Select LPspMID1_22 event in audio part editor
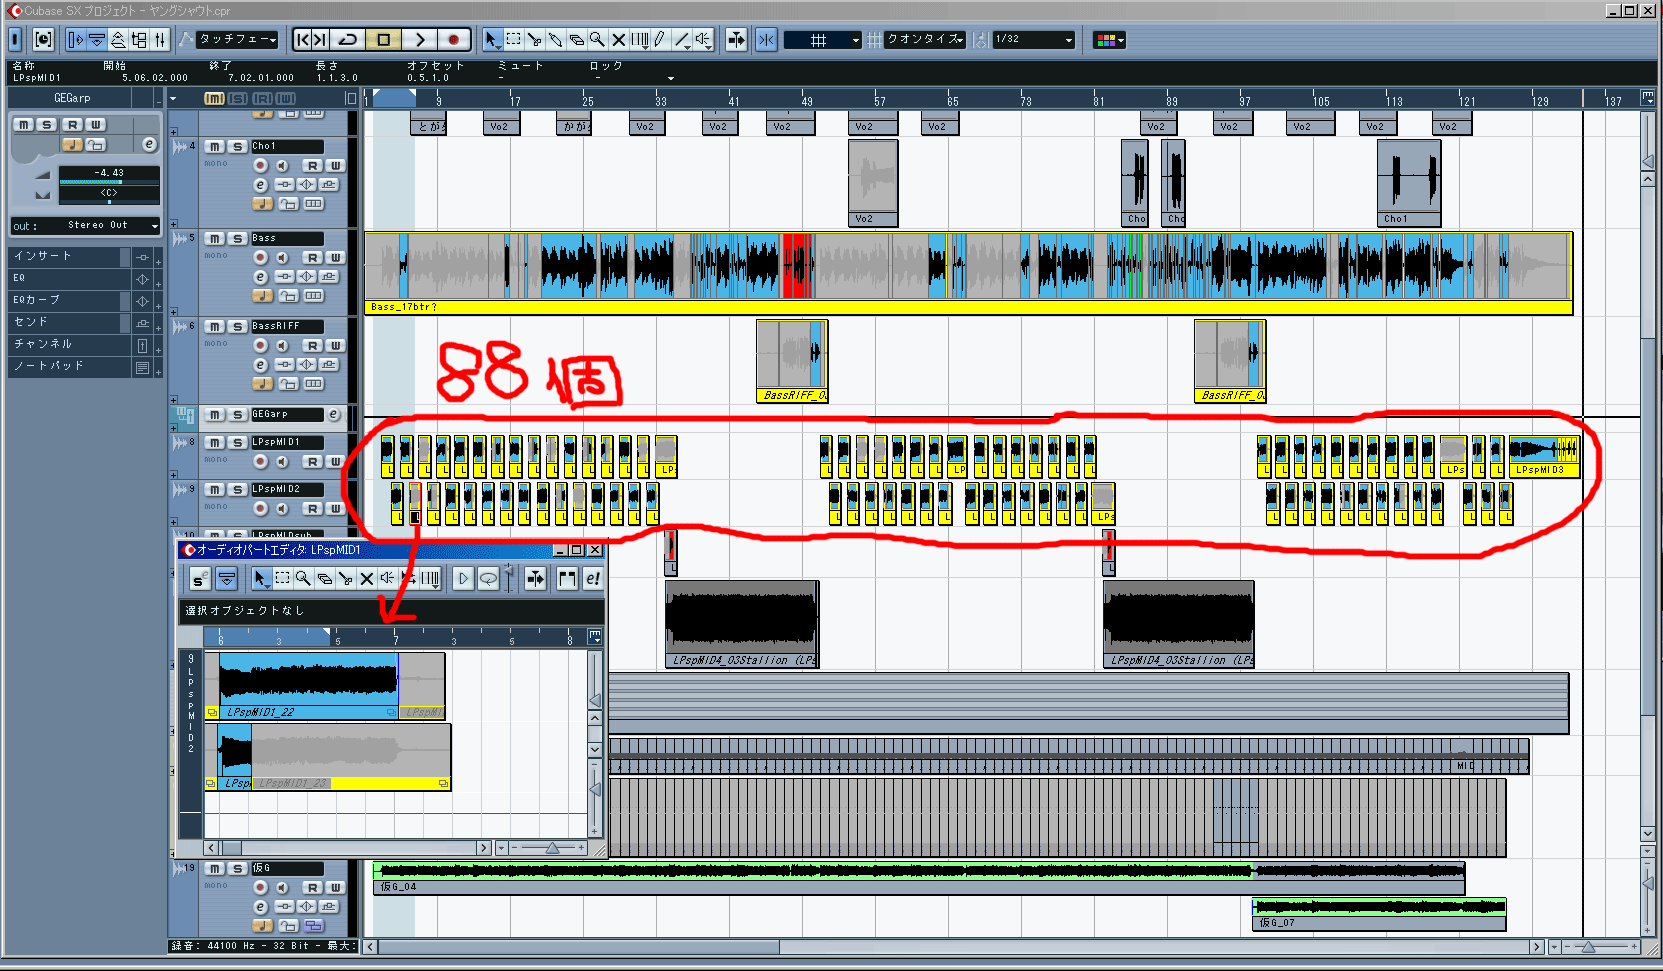1663x971 pixels. [309, 686]
